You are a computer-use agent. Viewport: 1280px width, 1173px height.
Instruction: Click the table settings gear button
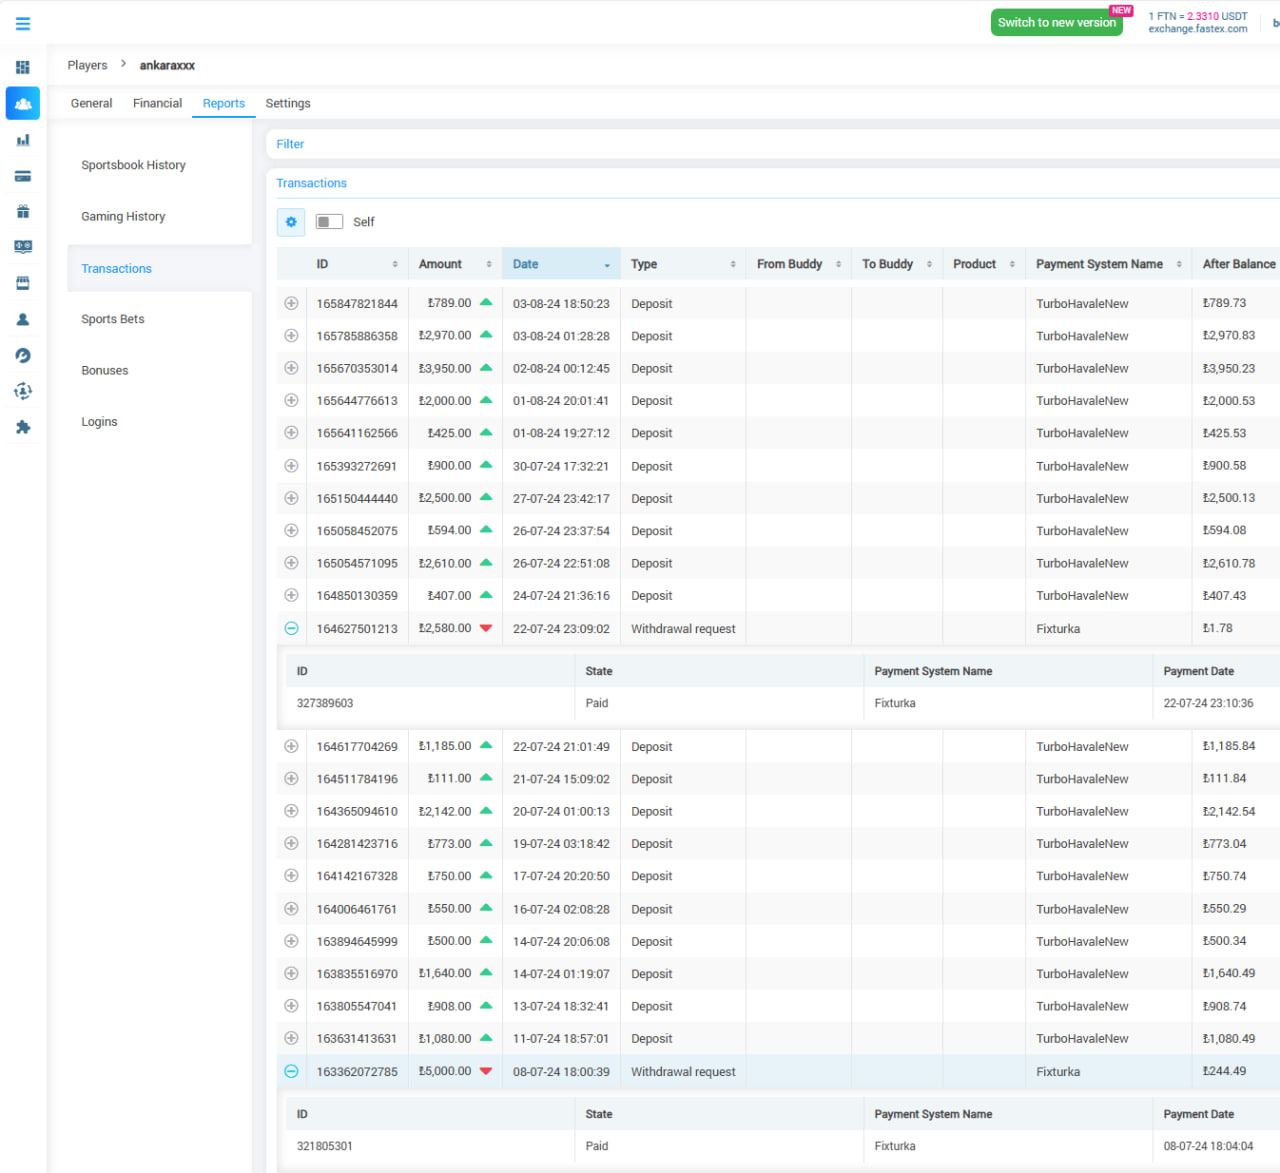(291, 222)
